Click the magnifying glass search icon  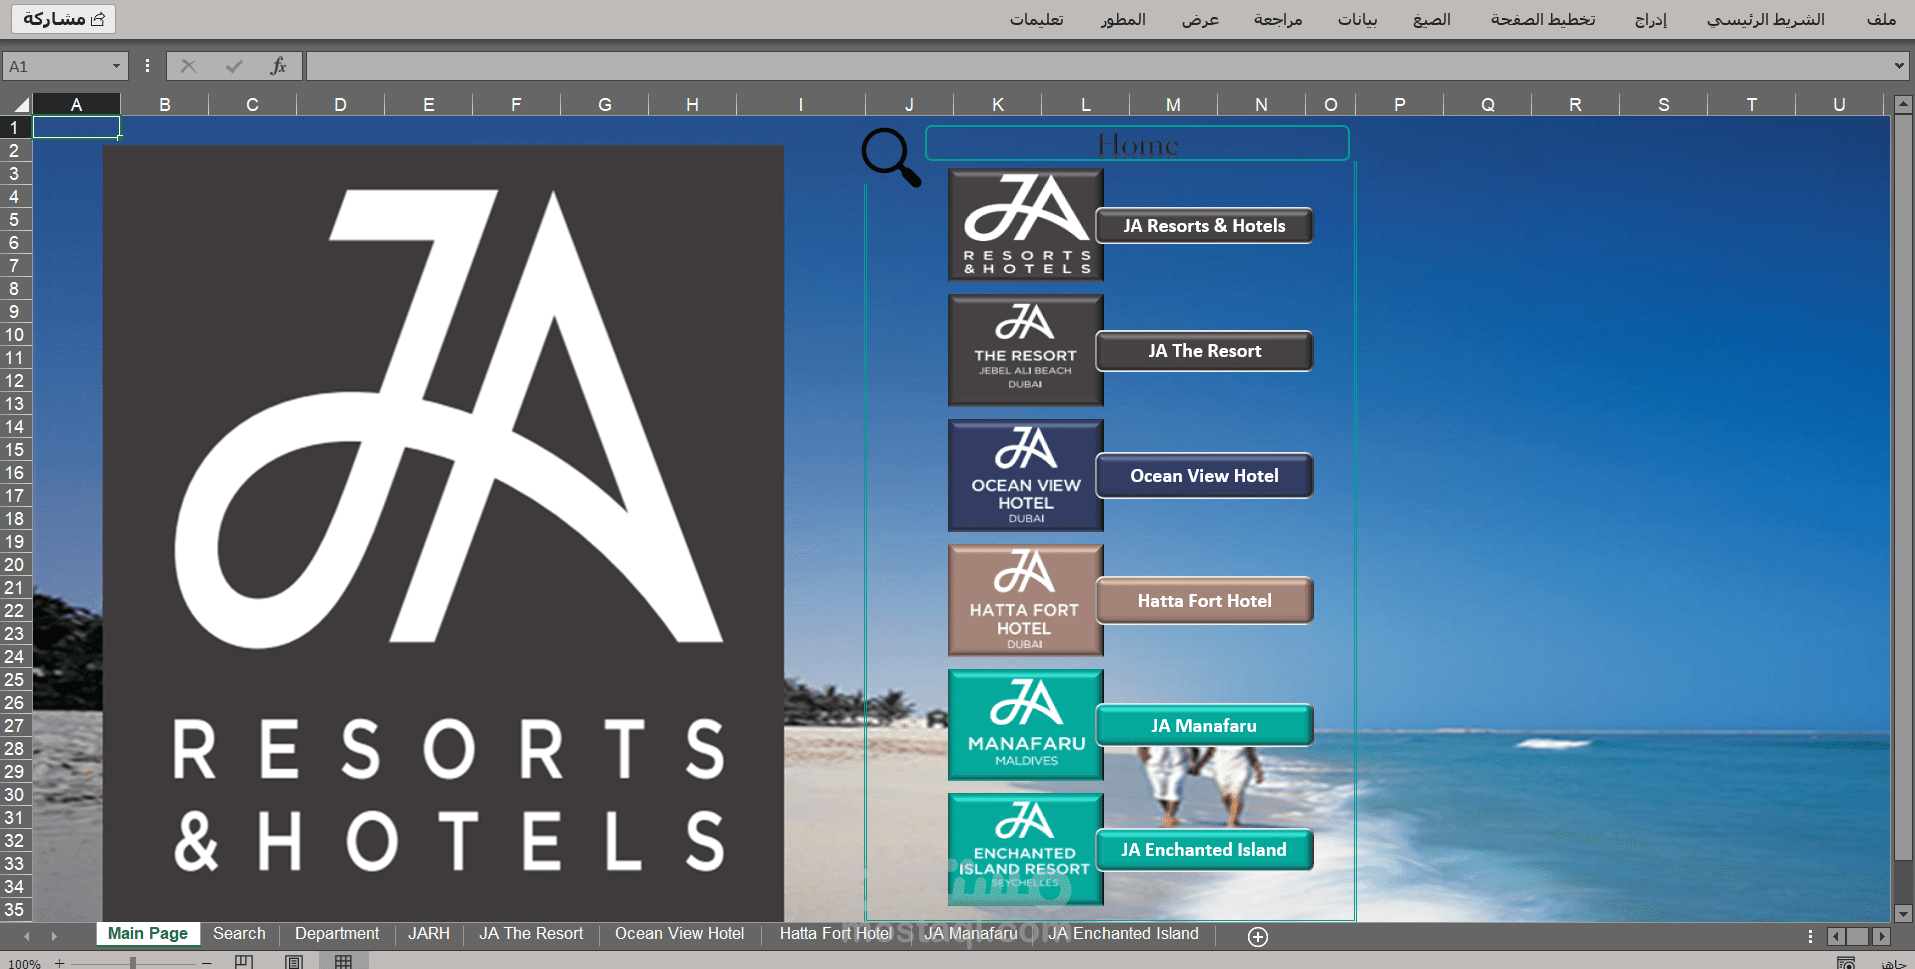891,157
